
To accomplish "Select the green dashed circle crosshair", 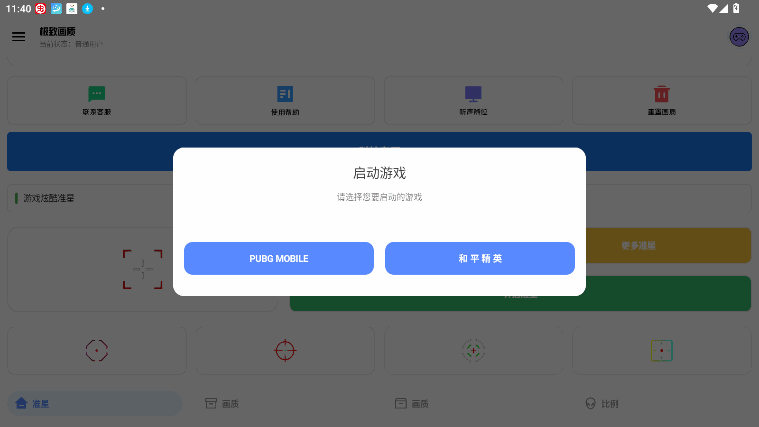I will 473,351.
